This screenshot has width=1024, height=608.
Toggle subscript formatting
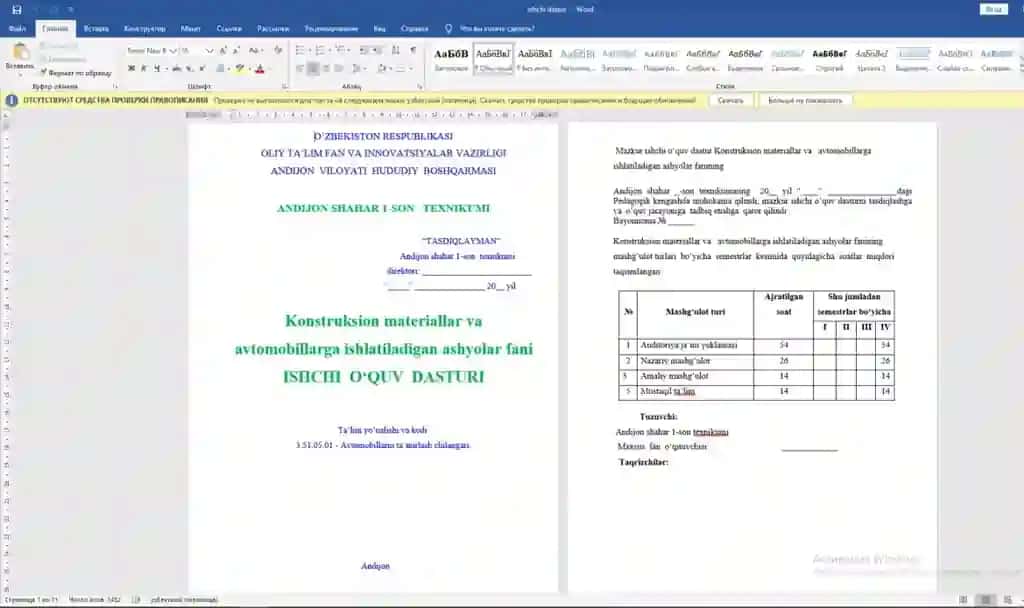[189, 68]
